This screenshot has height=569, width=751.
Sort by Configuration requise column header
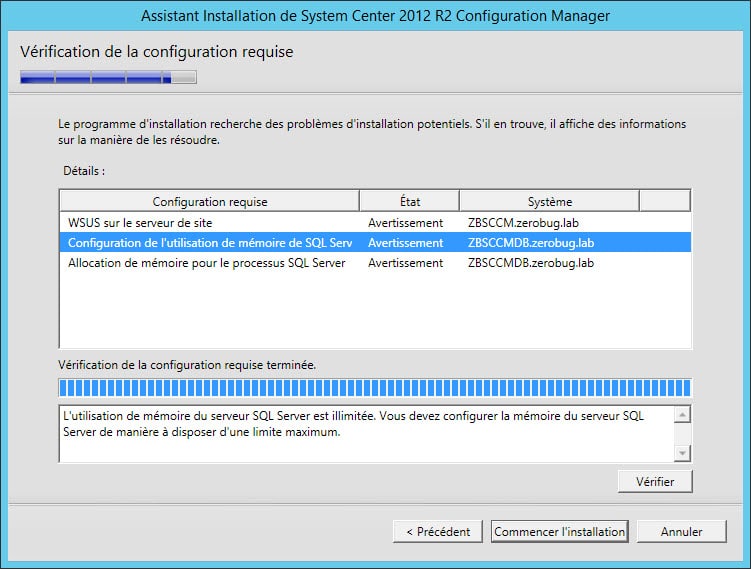pos(210,202)
